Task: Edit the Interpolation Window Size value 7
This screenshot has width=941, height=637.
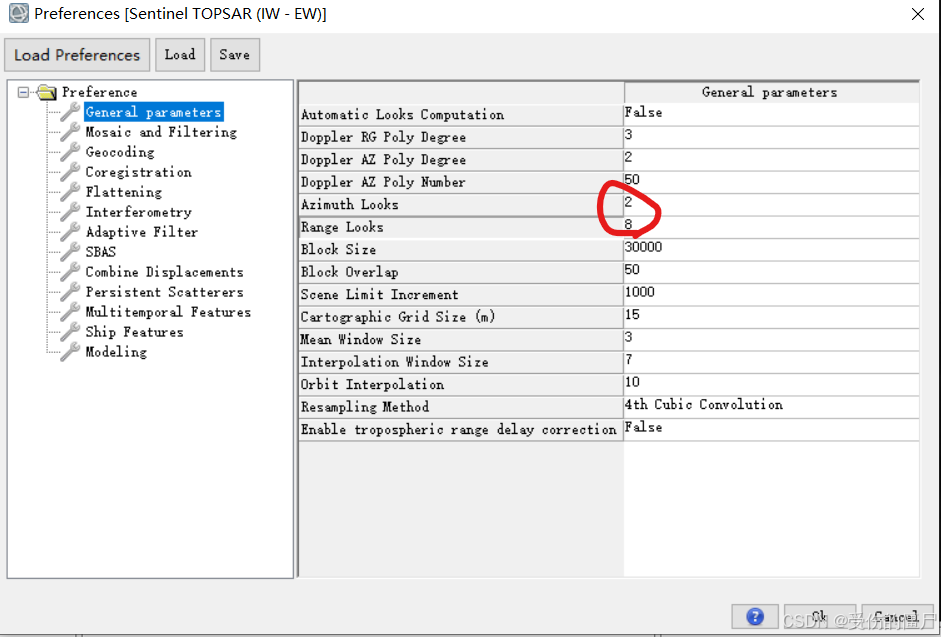Action: pos(771,361)
